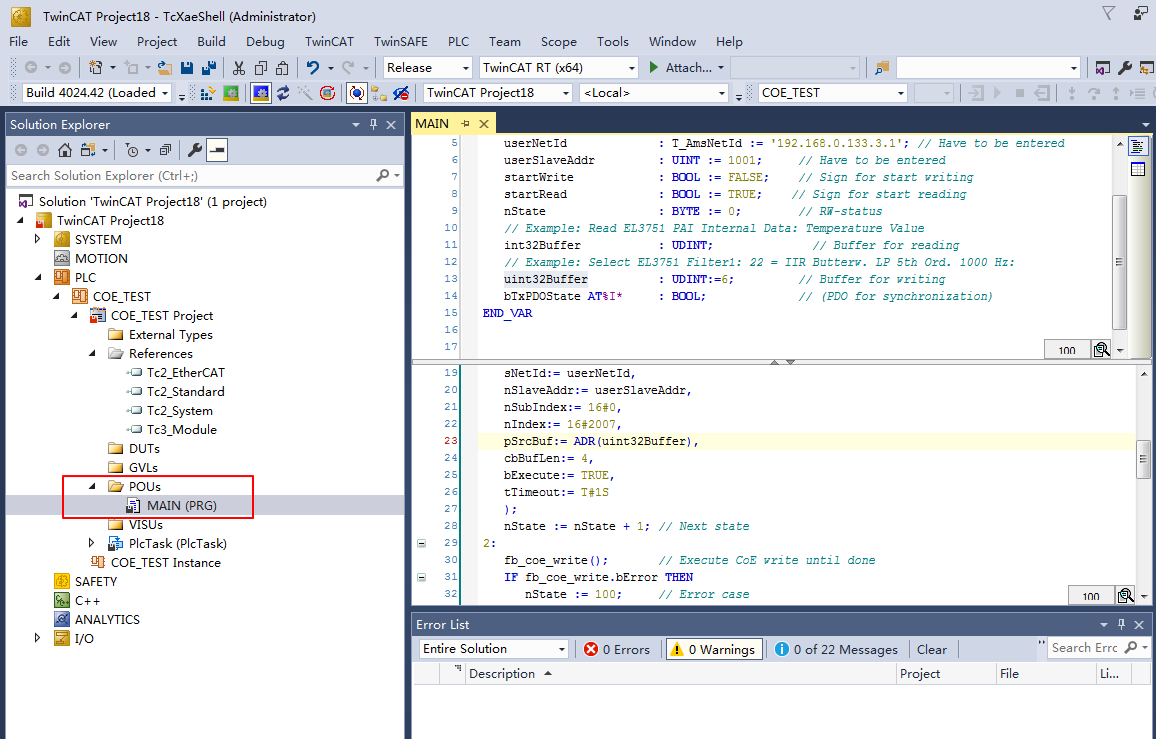Click the Undo arrow icon
The image size is (1156, 739).
(x=313, y=68)
